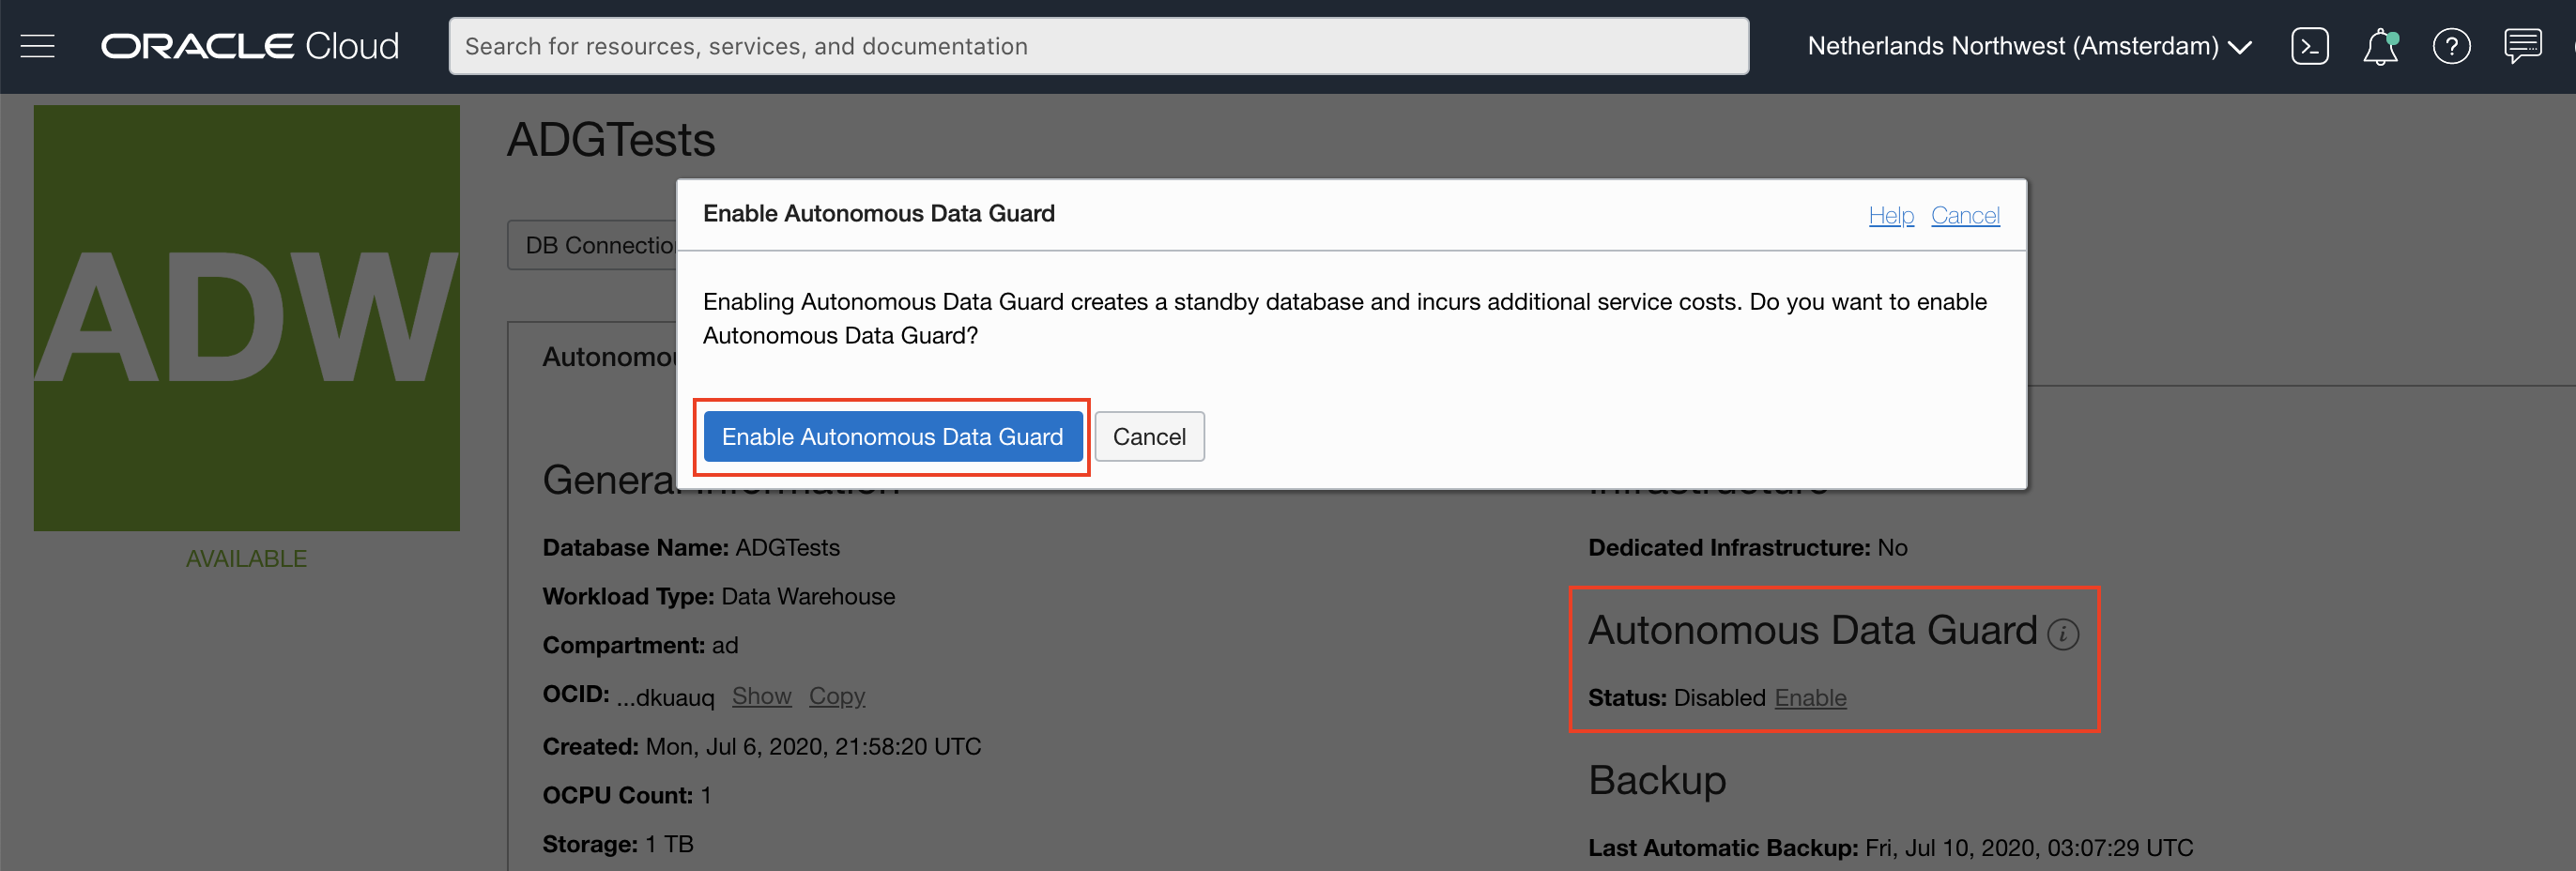Open the chat support icon
2576x871 pixels.
[2522, 46]
